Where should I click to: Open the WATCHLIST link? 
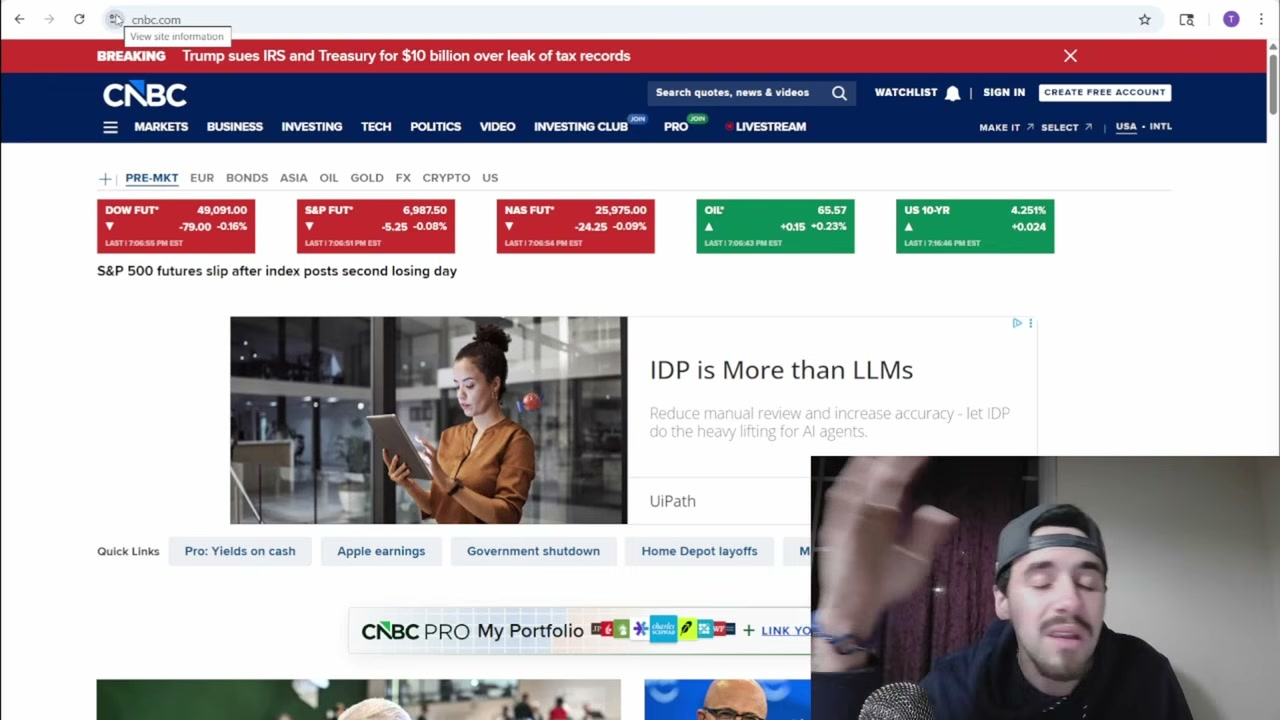(x=906, y=92)
